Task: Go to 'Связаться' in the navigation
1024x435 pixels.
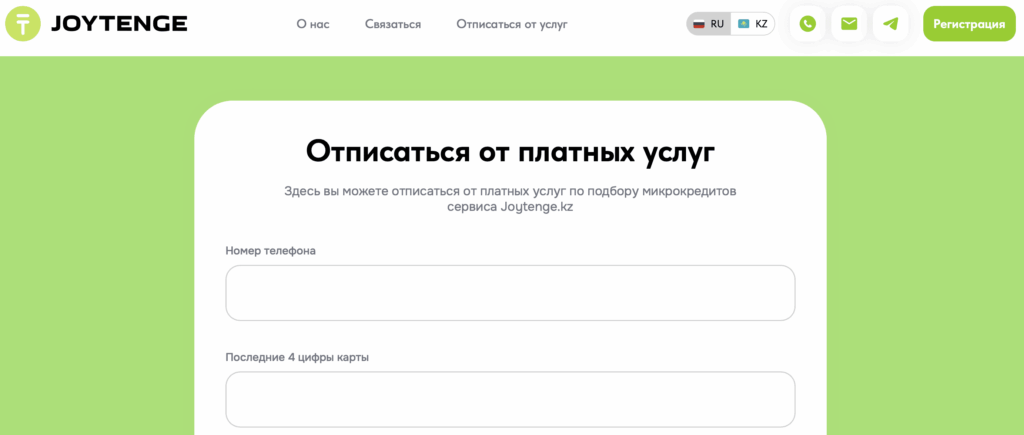Action: click(x=392, y=24)
